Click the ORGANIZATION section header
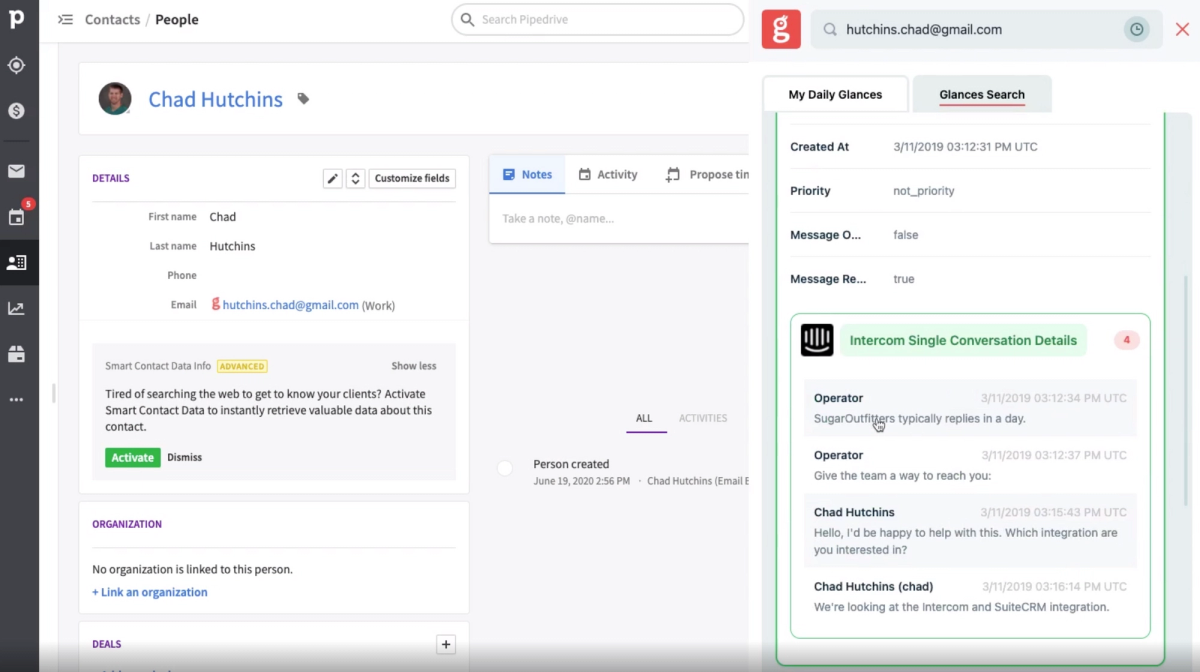Image resolution: width=1200 pixels, height=672 pixels. click(127, 524)
